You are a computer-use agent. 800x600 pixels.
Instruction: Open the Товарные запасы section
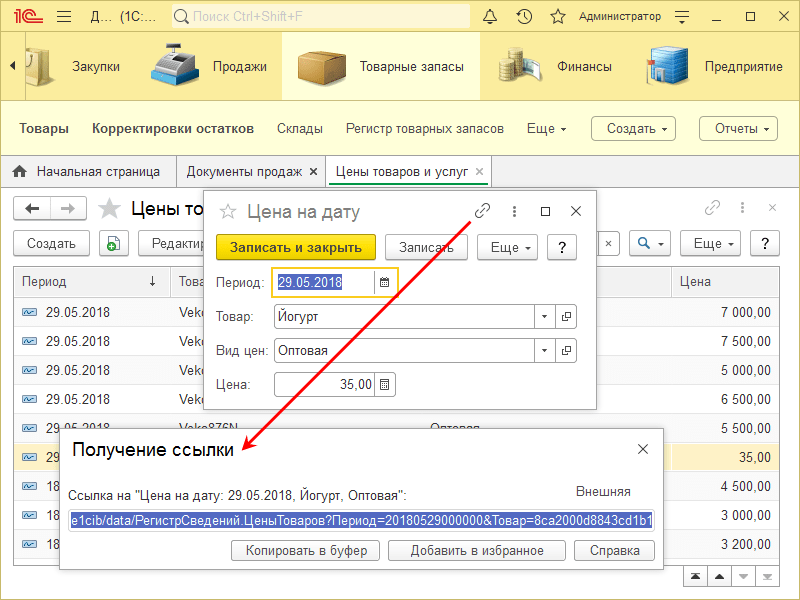tap(381, 66)
